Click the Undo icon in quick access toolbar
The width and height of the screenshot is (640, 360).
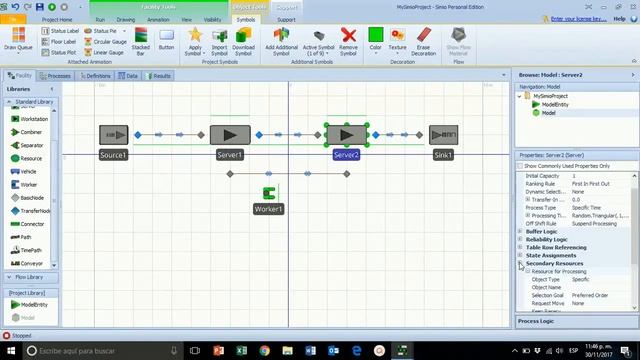[16, 7]
